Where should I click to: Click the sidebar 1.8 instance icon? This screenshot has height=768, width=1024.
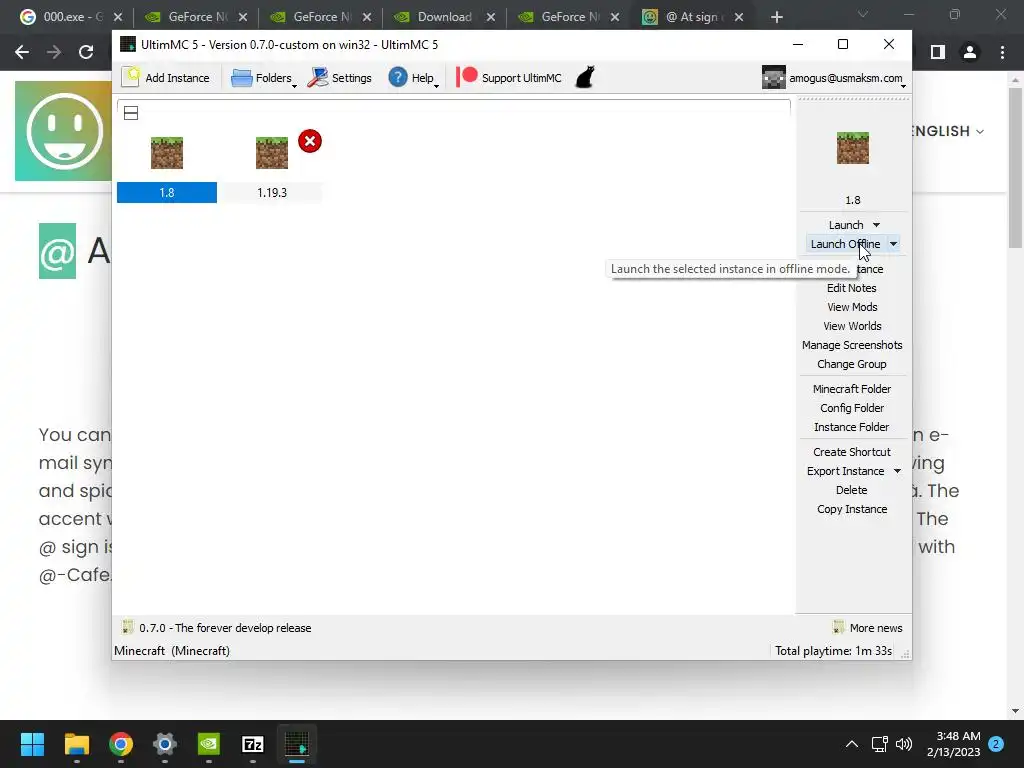click(x=853, y=148)
